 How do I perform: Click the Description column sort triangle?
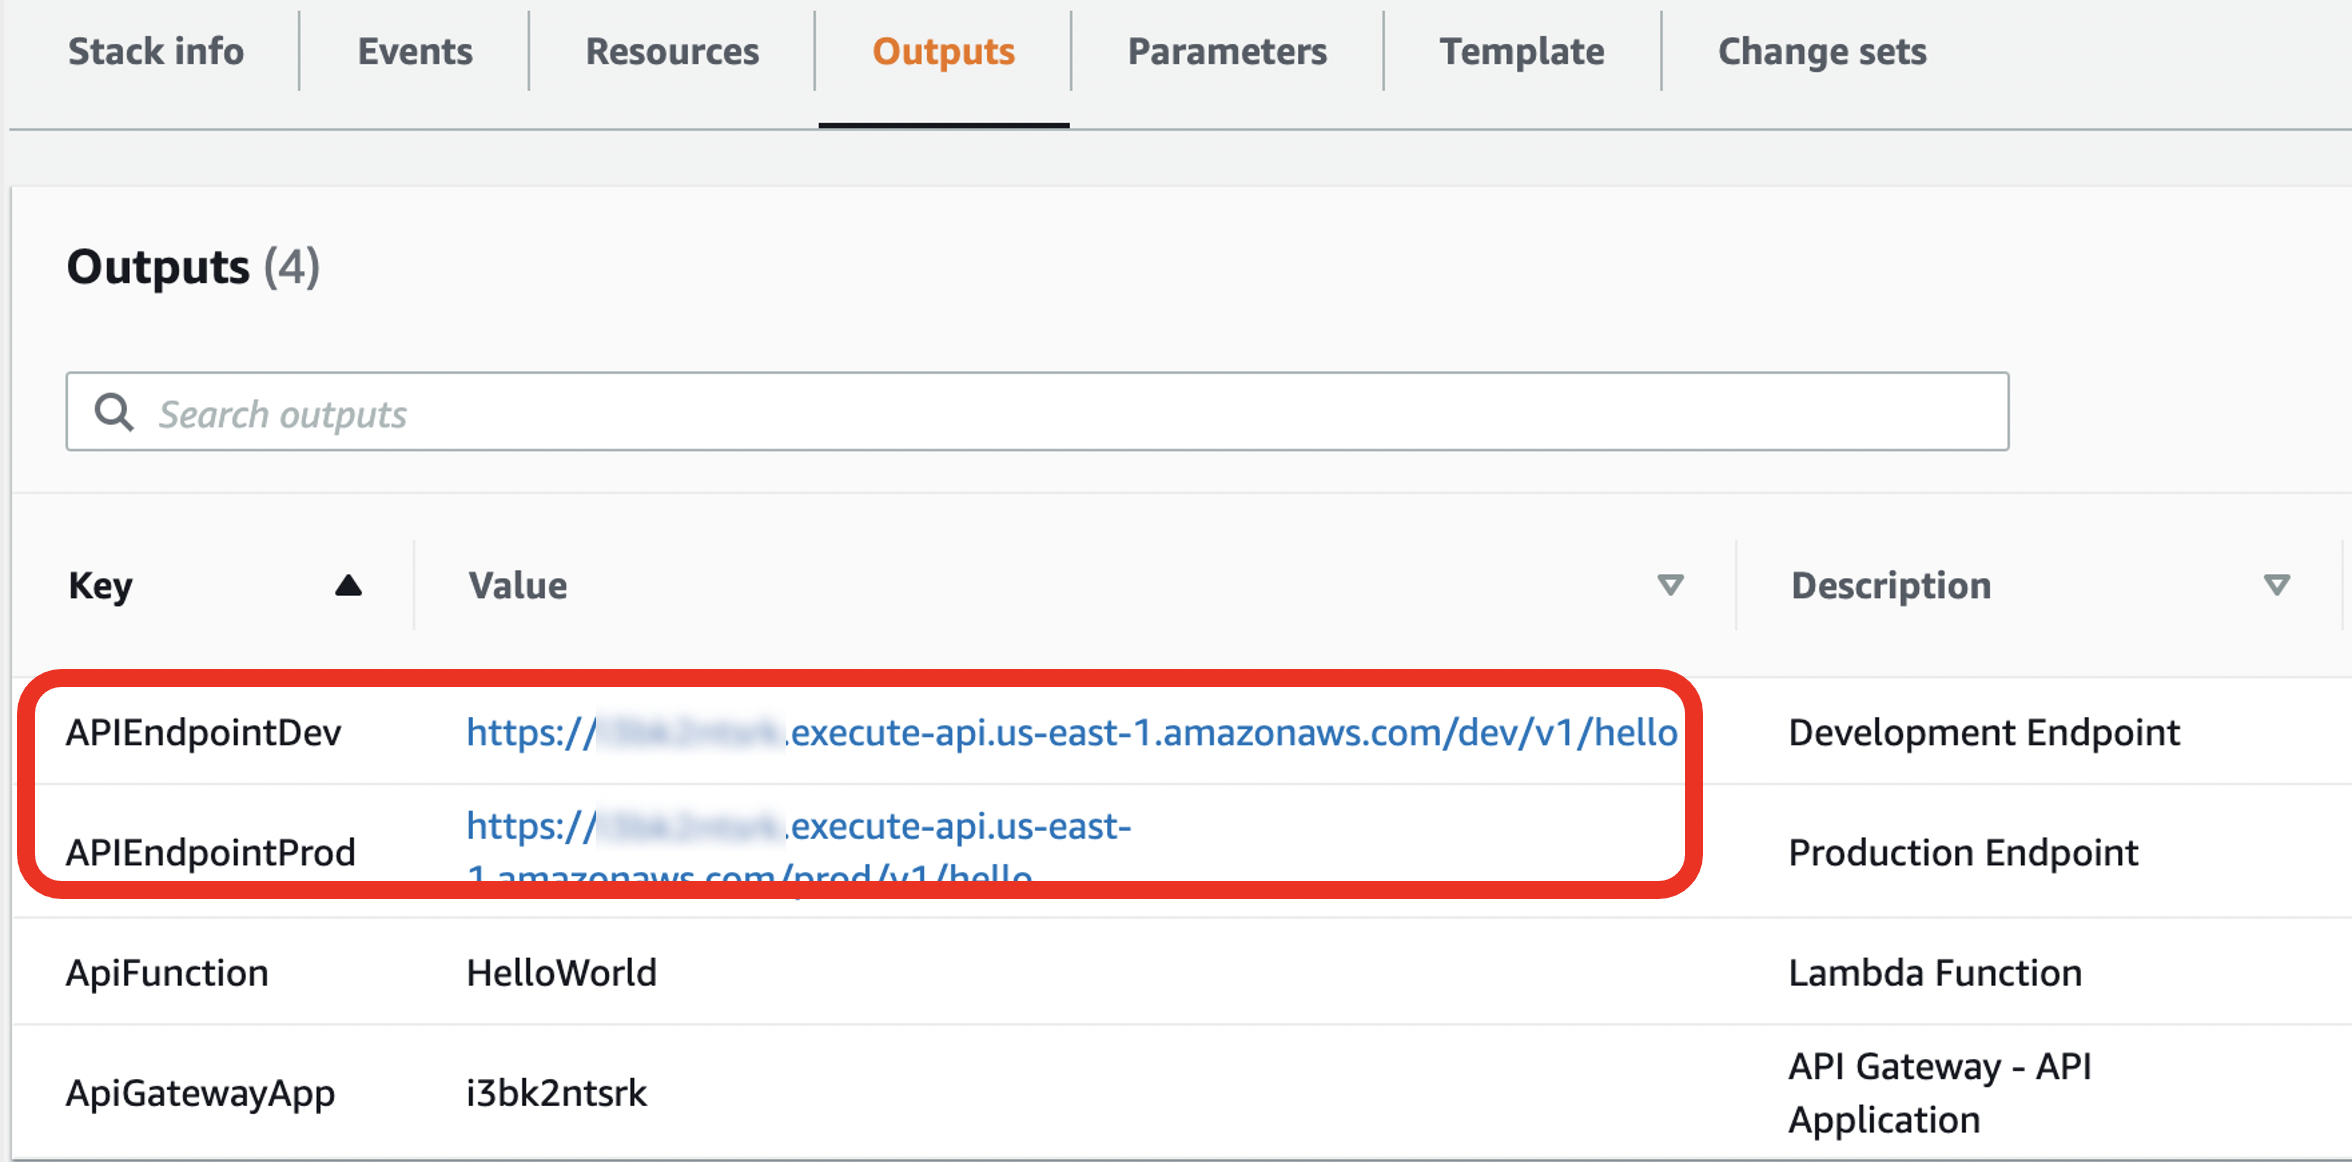pyautogui.click(x=2277, y=585)
